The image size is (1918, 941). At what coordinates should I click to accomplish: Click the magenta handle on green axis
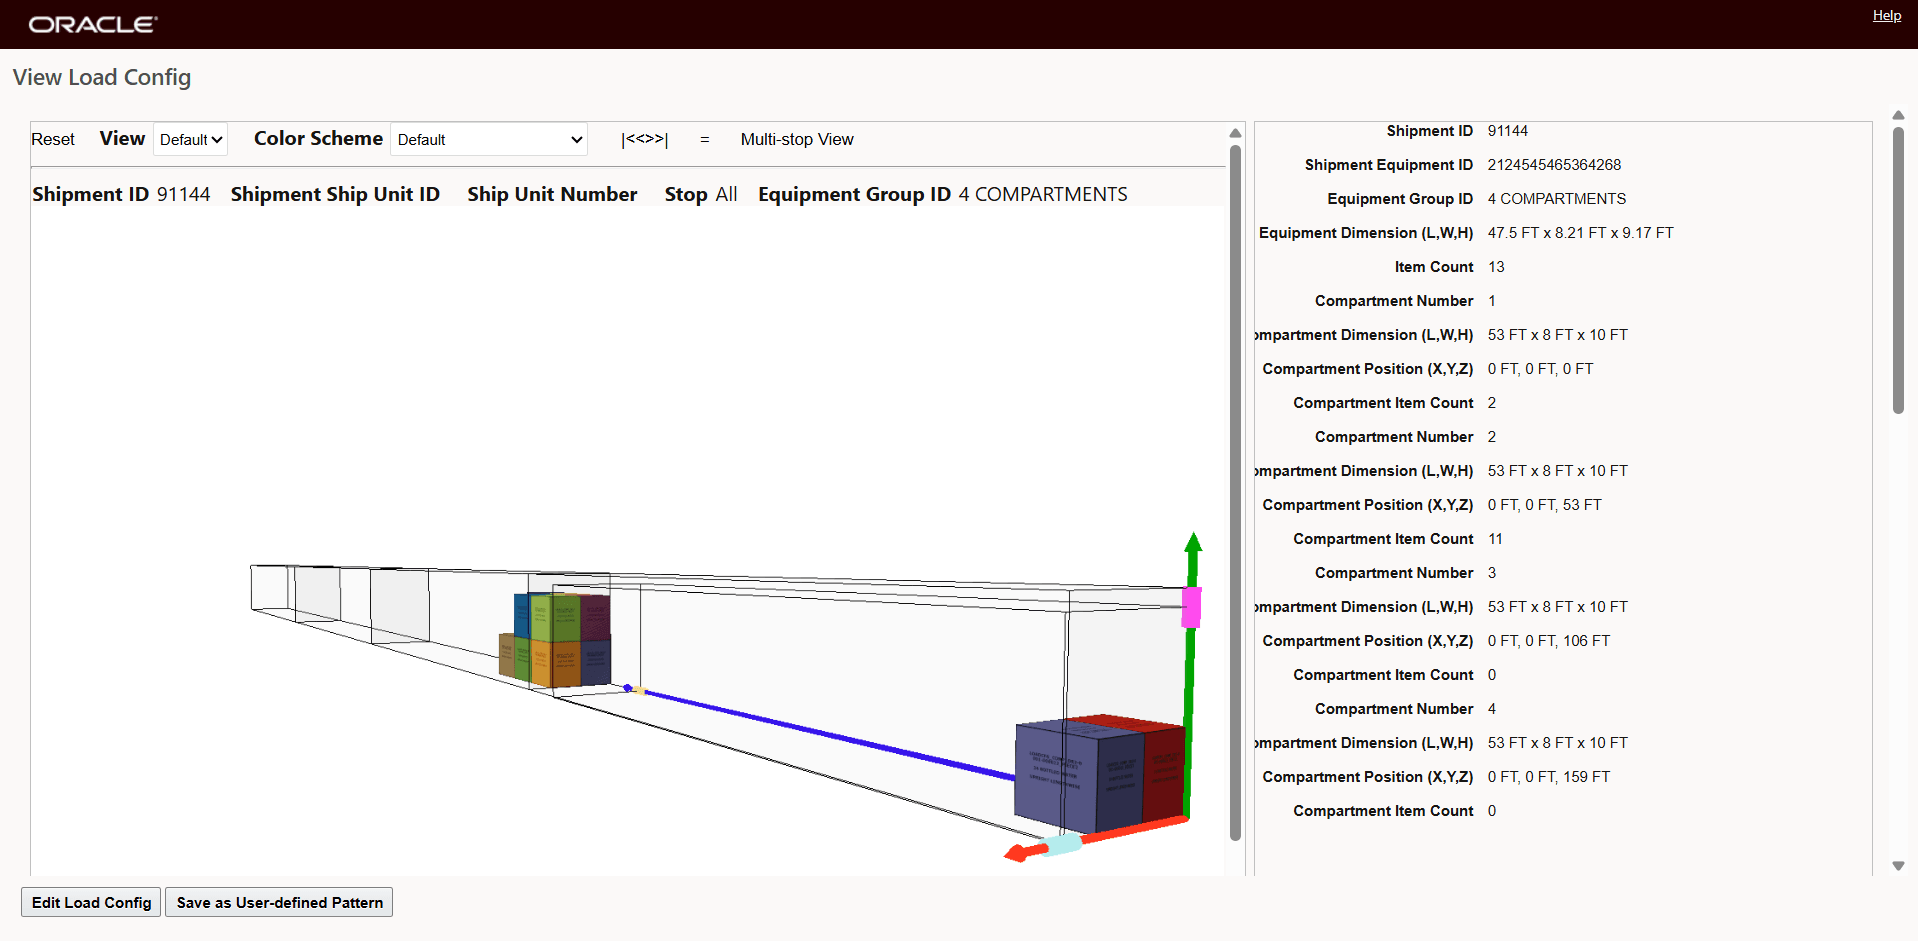point(1191,607)
